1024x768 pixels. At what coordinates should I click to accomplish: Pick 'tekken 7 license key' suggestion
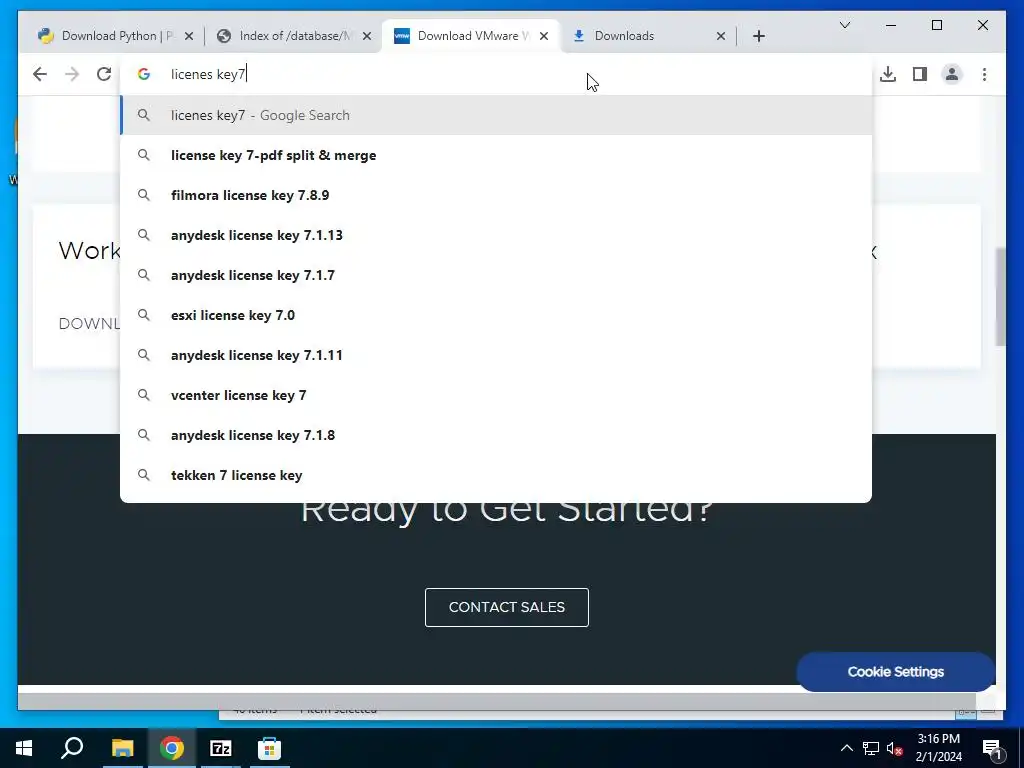click(x=496, y=475)
